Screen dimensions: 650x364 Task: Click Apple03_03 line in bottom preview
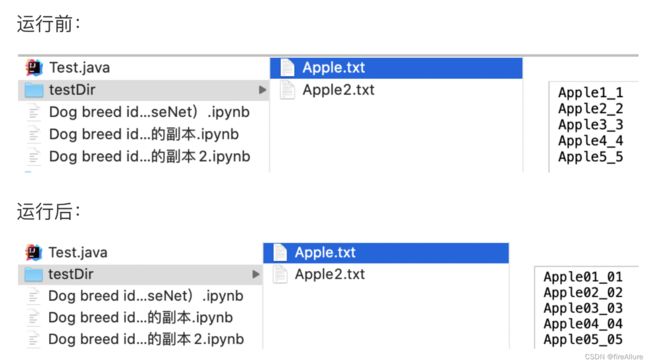(x=583, y=308)
